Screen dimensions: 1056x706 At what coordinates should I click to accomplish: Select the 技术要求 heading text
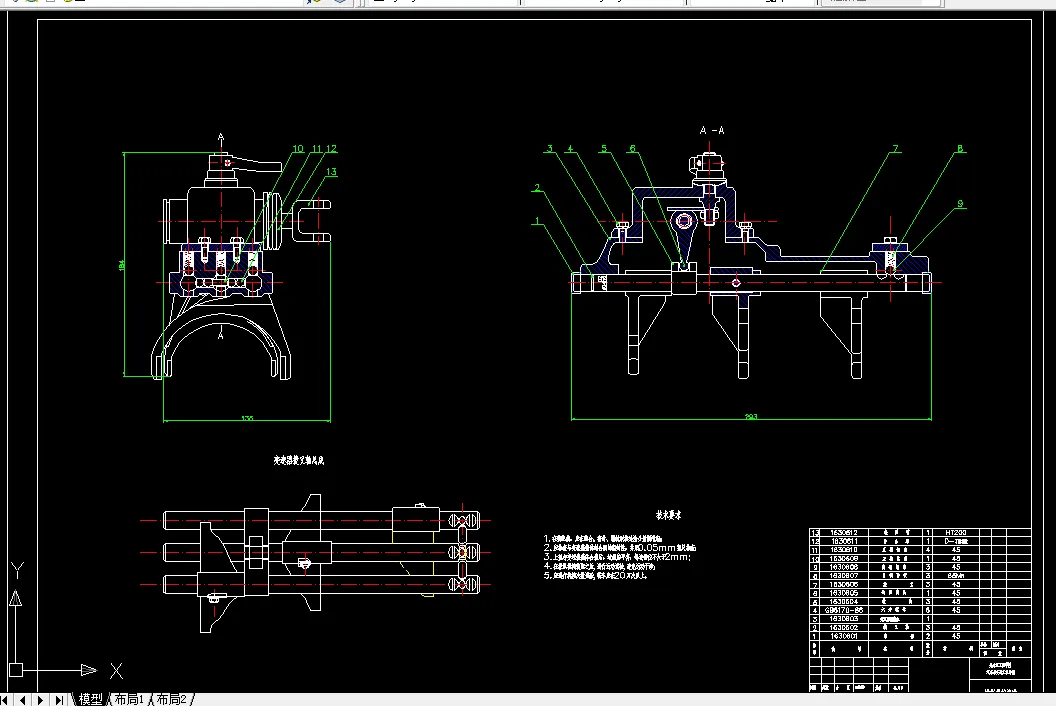[x=668, y=515]
